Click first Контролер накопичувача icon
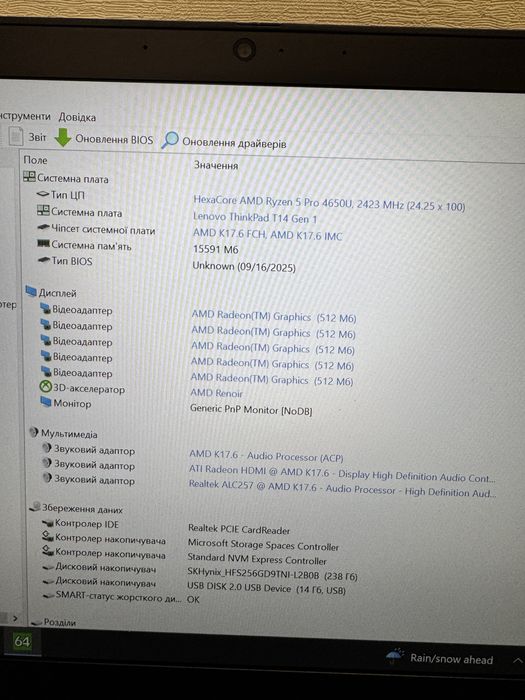 click(48, 537)
